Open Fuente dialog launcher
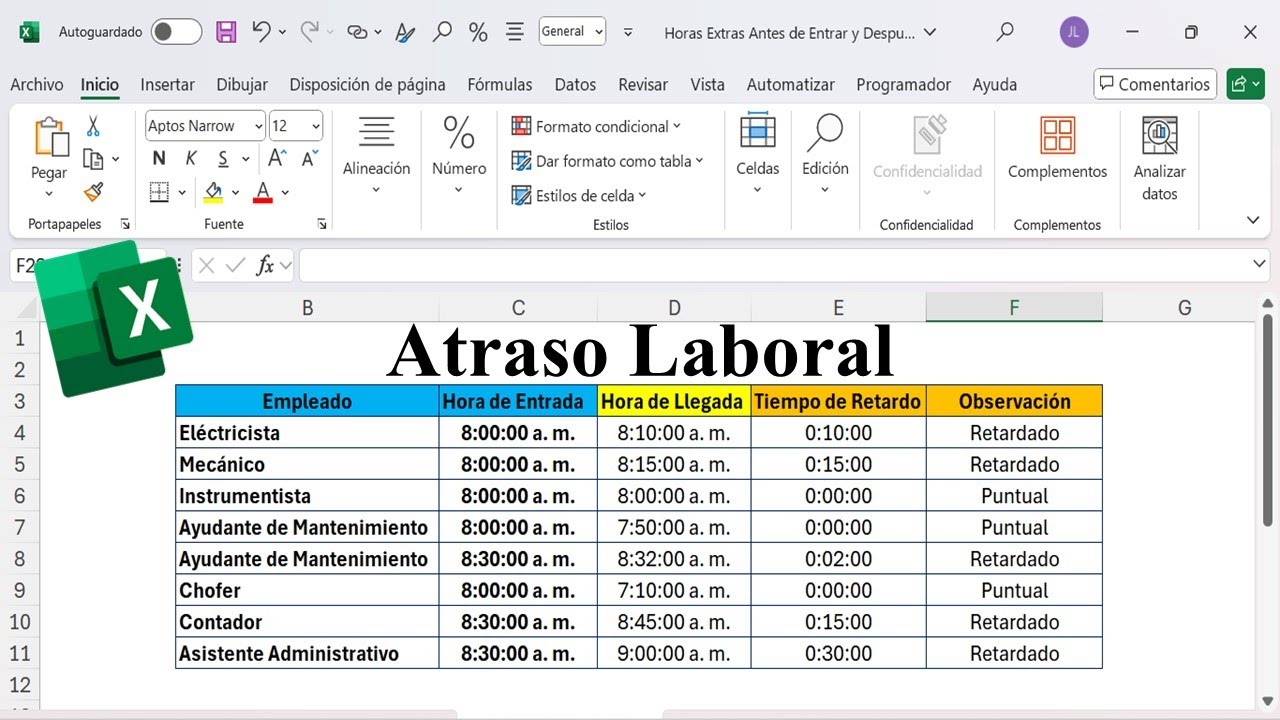Image resolution: width=1280 pixels, height=720 pixels. click(x=322, y=224)
